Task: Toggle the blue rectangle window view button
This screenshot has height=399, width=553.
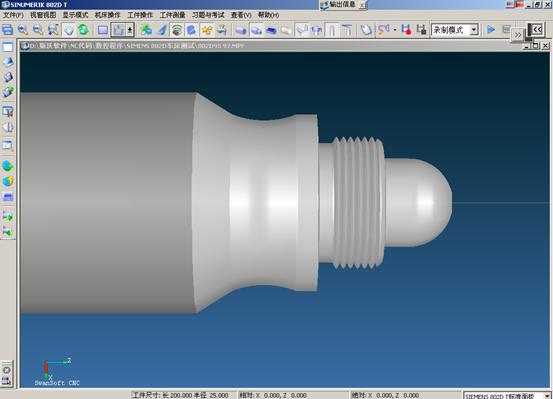Action: (103, 30)
